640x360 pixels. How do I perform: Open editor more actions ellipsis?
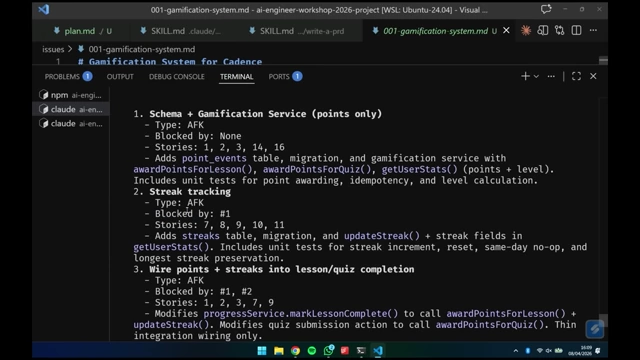(593, 31)
